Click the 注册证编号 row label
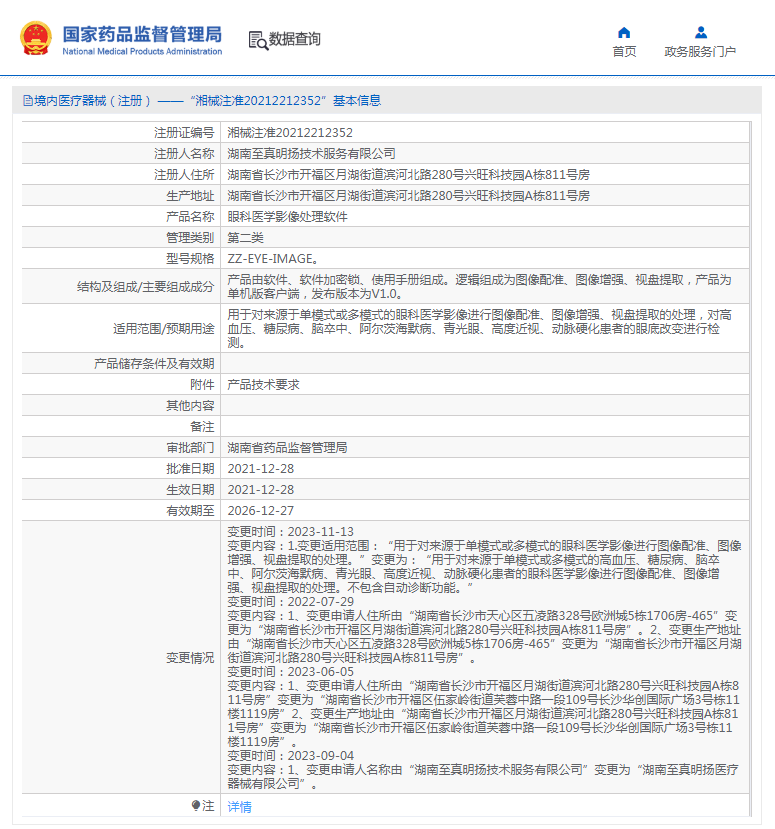 [184, 133]
